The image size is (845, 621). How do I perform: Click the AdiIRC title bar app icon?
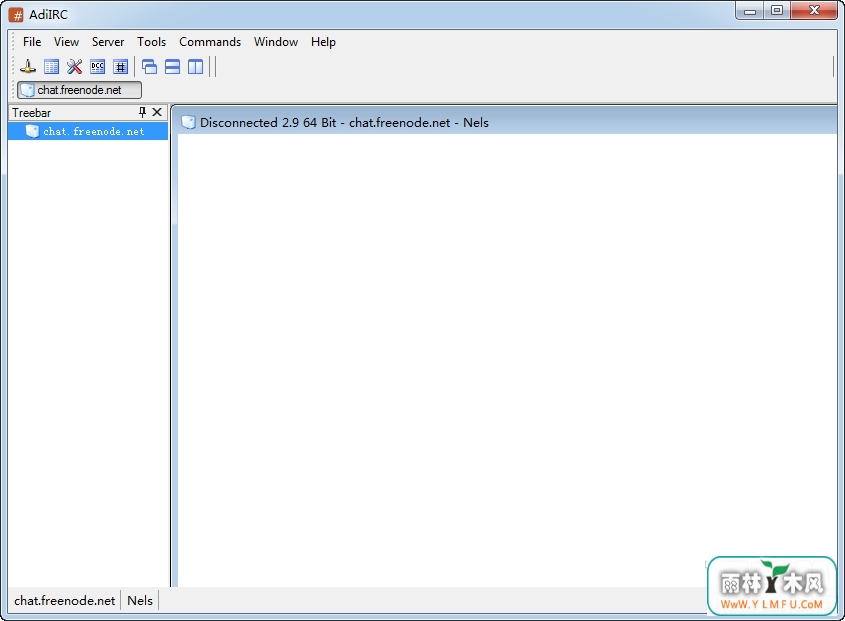pos(17,15)
